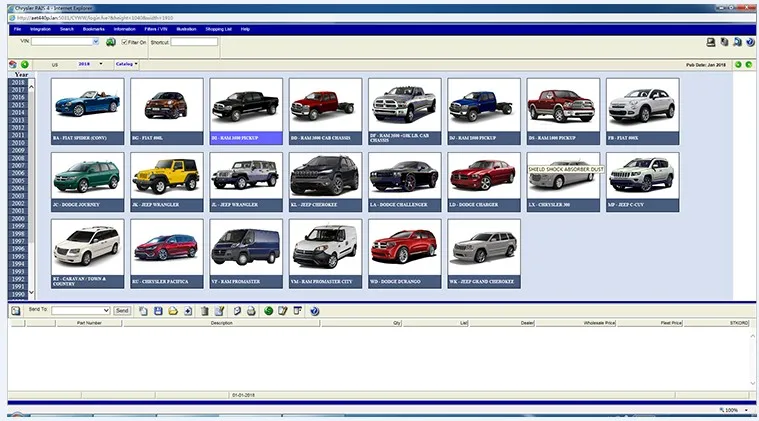
Task: Open the Illustration menu
Action: [186, 29]
